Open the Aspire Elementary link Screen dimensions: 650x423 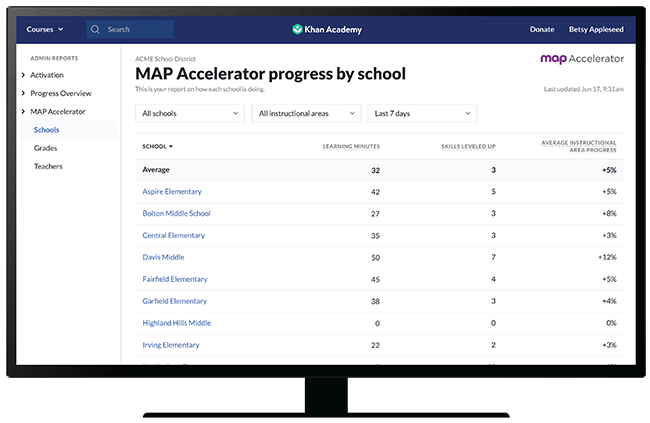point(172,192)
